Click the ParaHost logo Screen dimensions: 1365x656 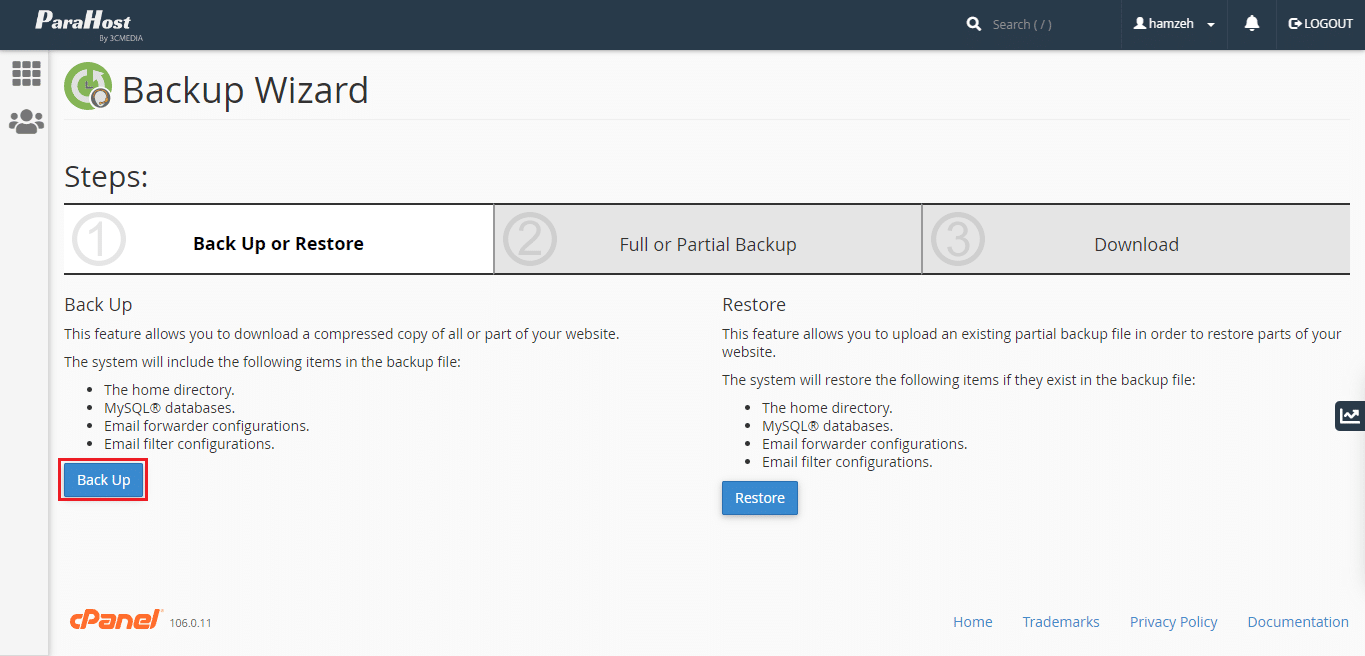click(83, 24)
